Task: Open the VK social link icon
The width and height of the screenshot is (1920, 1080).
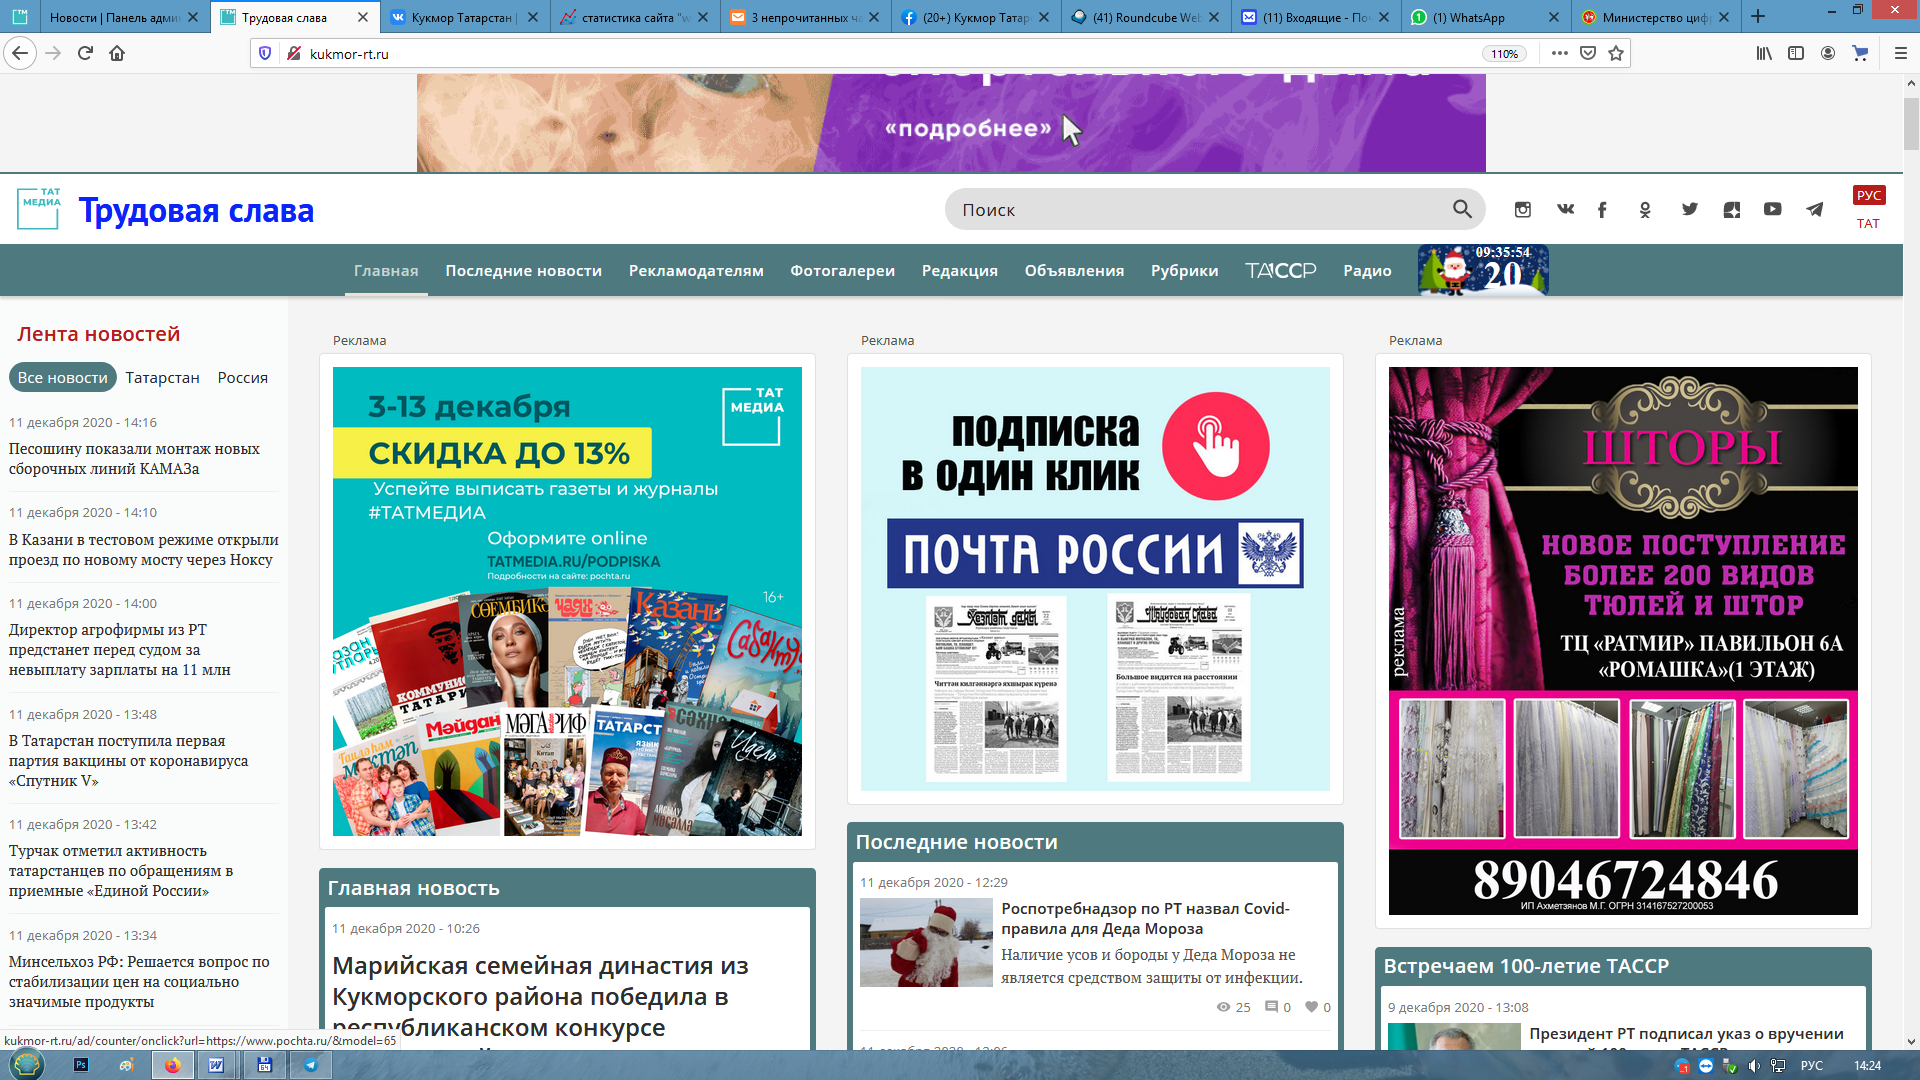Action: (1565, 210)
